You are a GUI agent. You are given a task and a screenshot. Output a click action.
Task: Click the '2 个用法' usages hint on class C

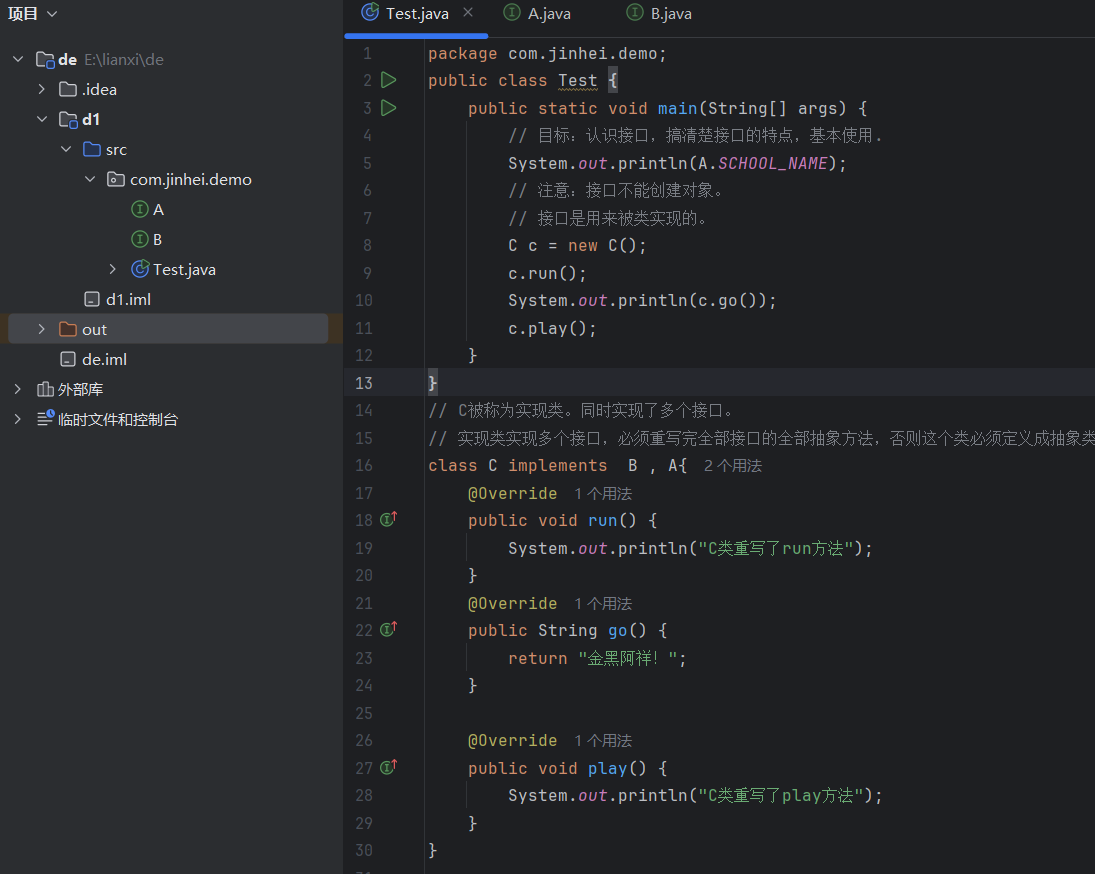click(x=733, y=466)
